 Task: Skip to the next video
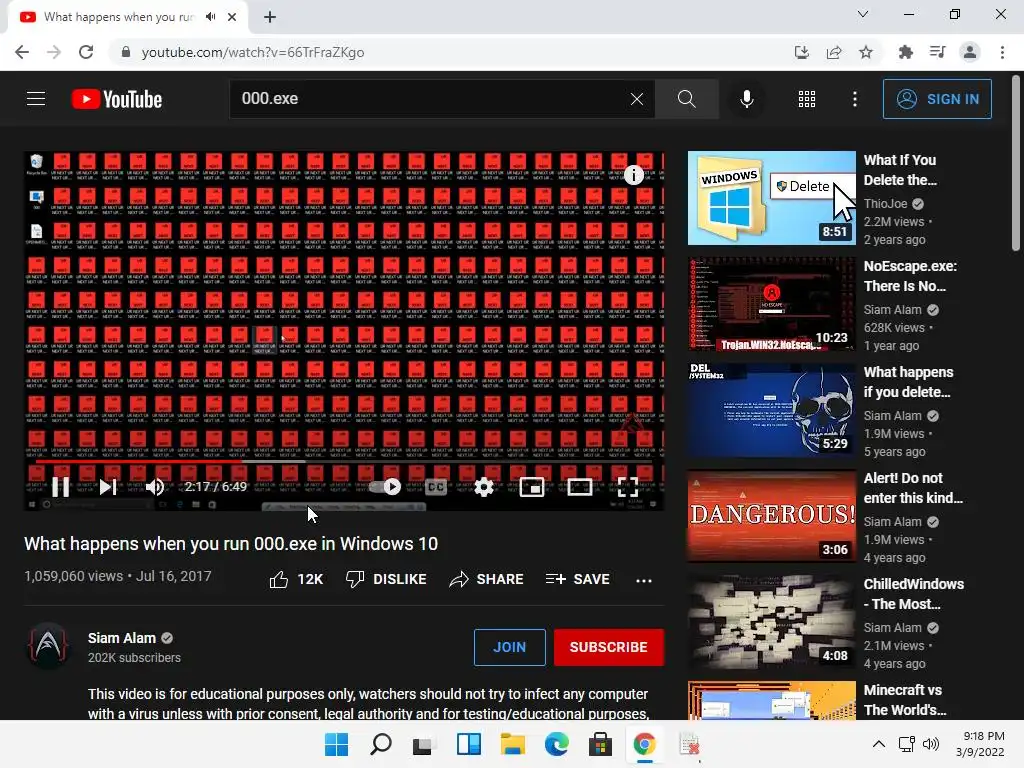point(108,487)
